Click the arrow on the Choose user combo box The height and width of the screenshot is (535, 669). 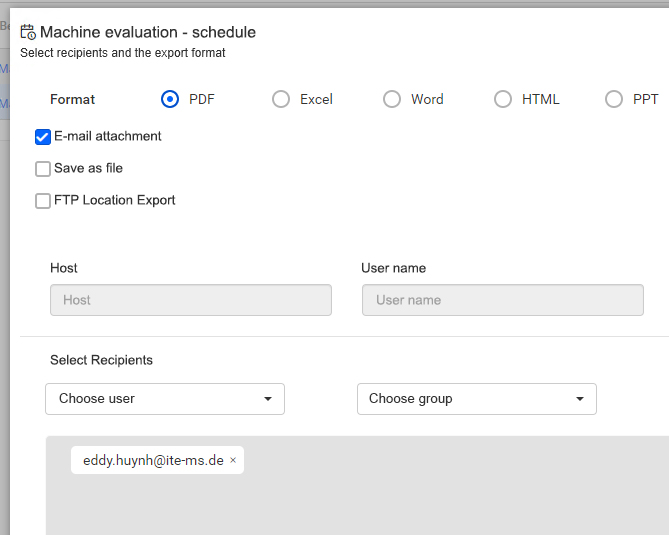click(x=267, y=399)
